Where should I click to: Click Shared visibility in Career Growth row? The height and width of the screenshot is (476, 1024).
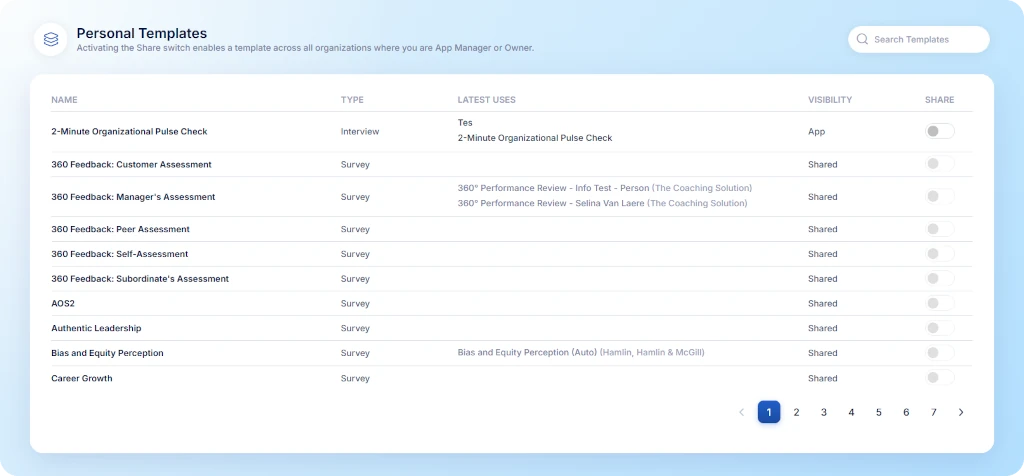(823, 378)
